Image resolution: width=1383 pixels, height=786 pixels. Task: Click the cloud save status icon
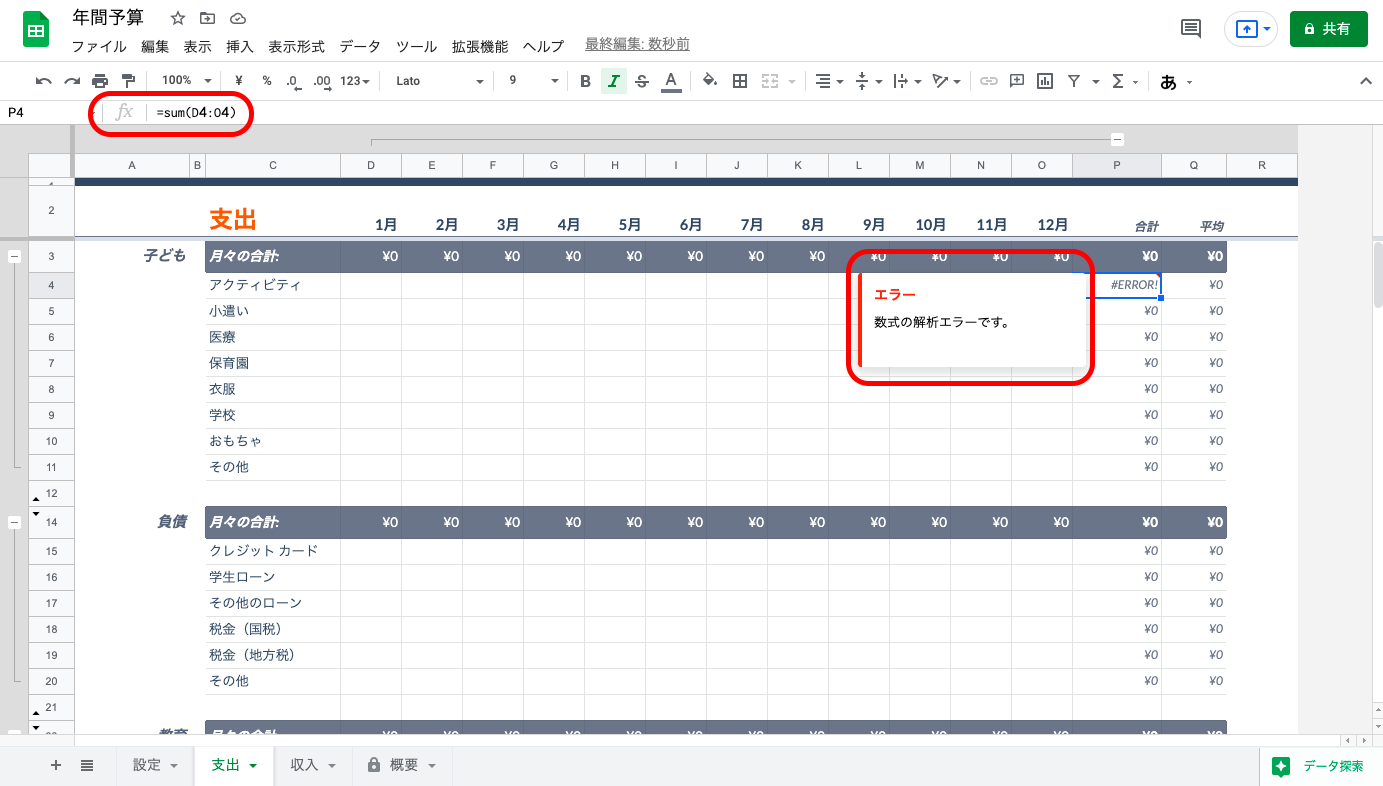click(x=237, y=19)
